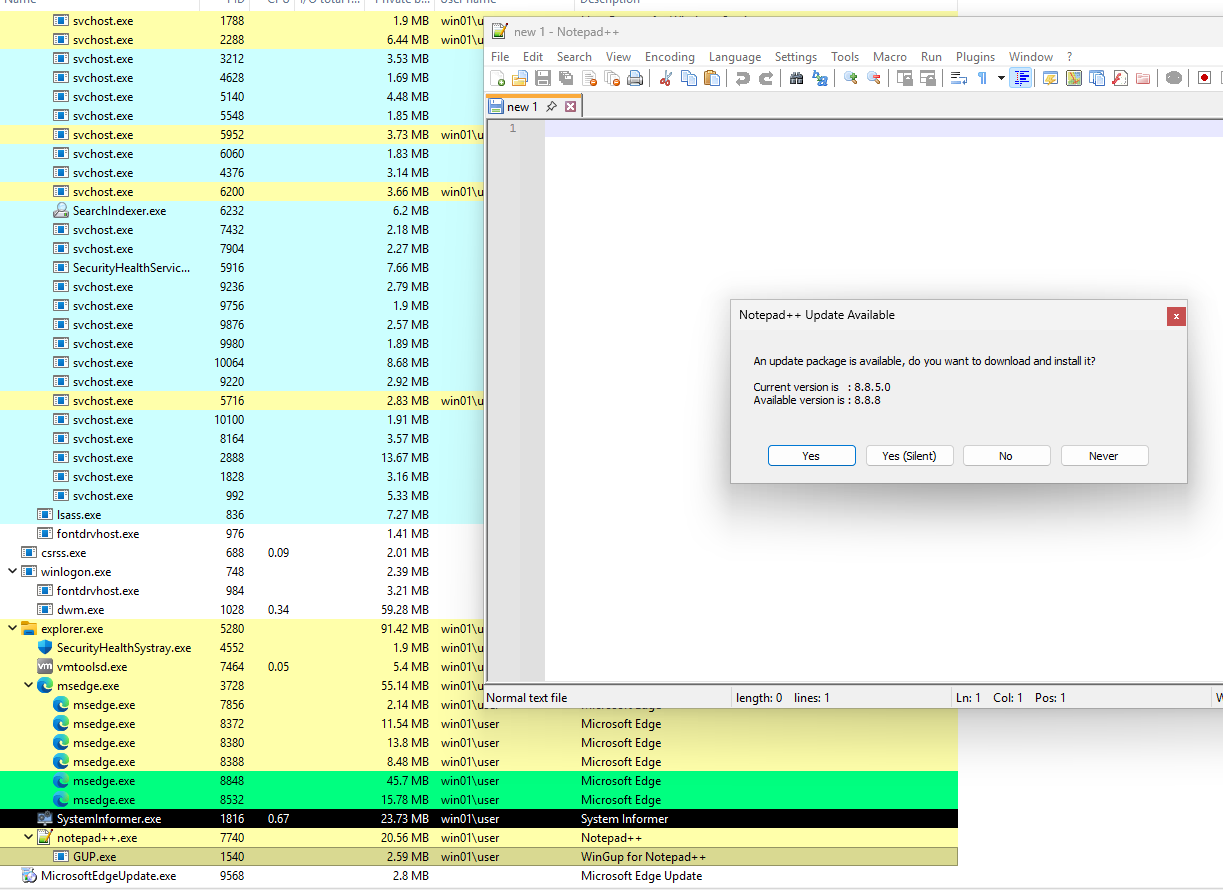Click Never in the update dialog

(x=1103, y=456)
